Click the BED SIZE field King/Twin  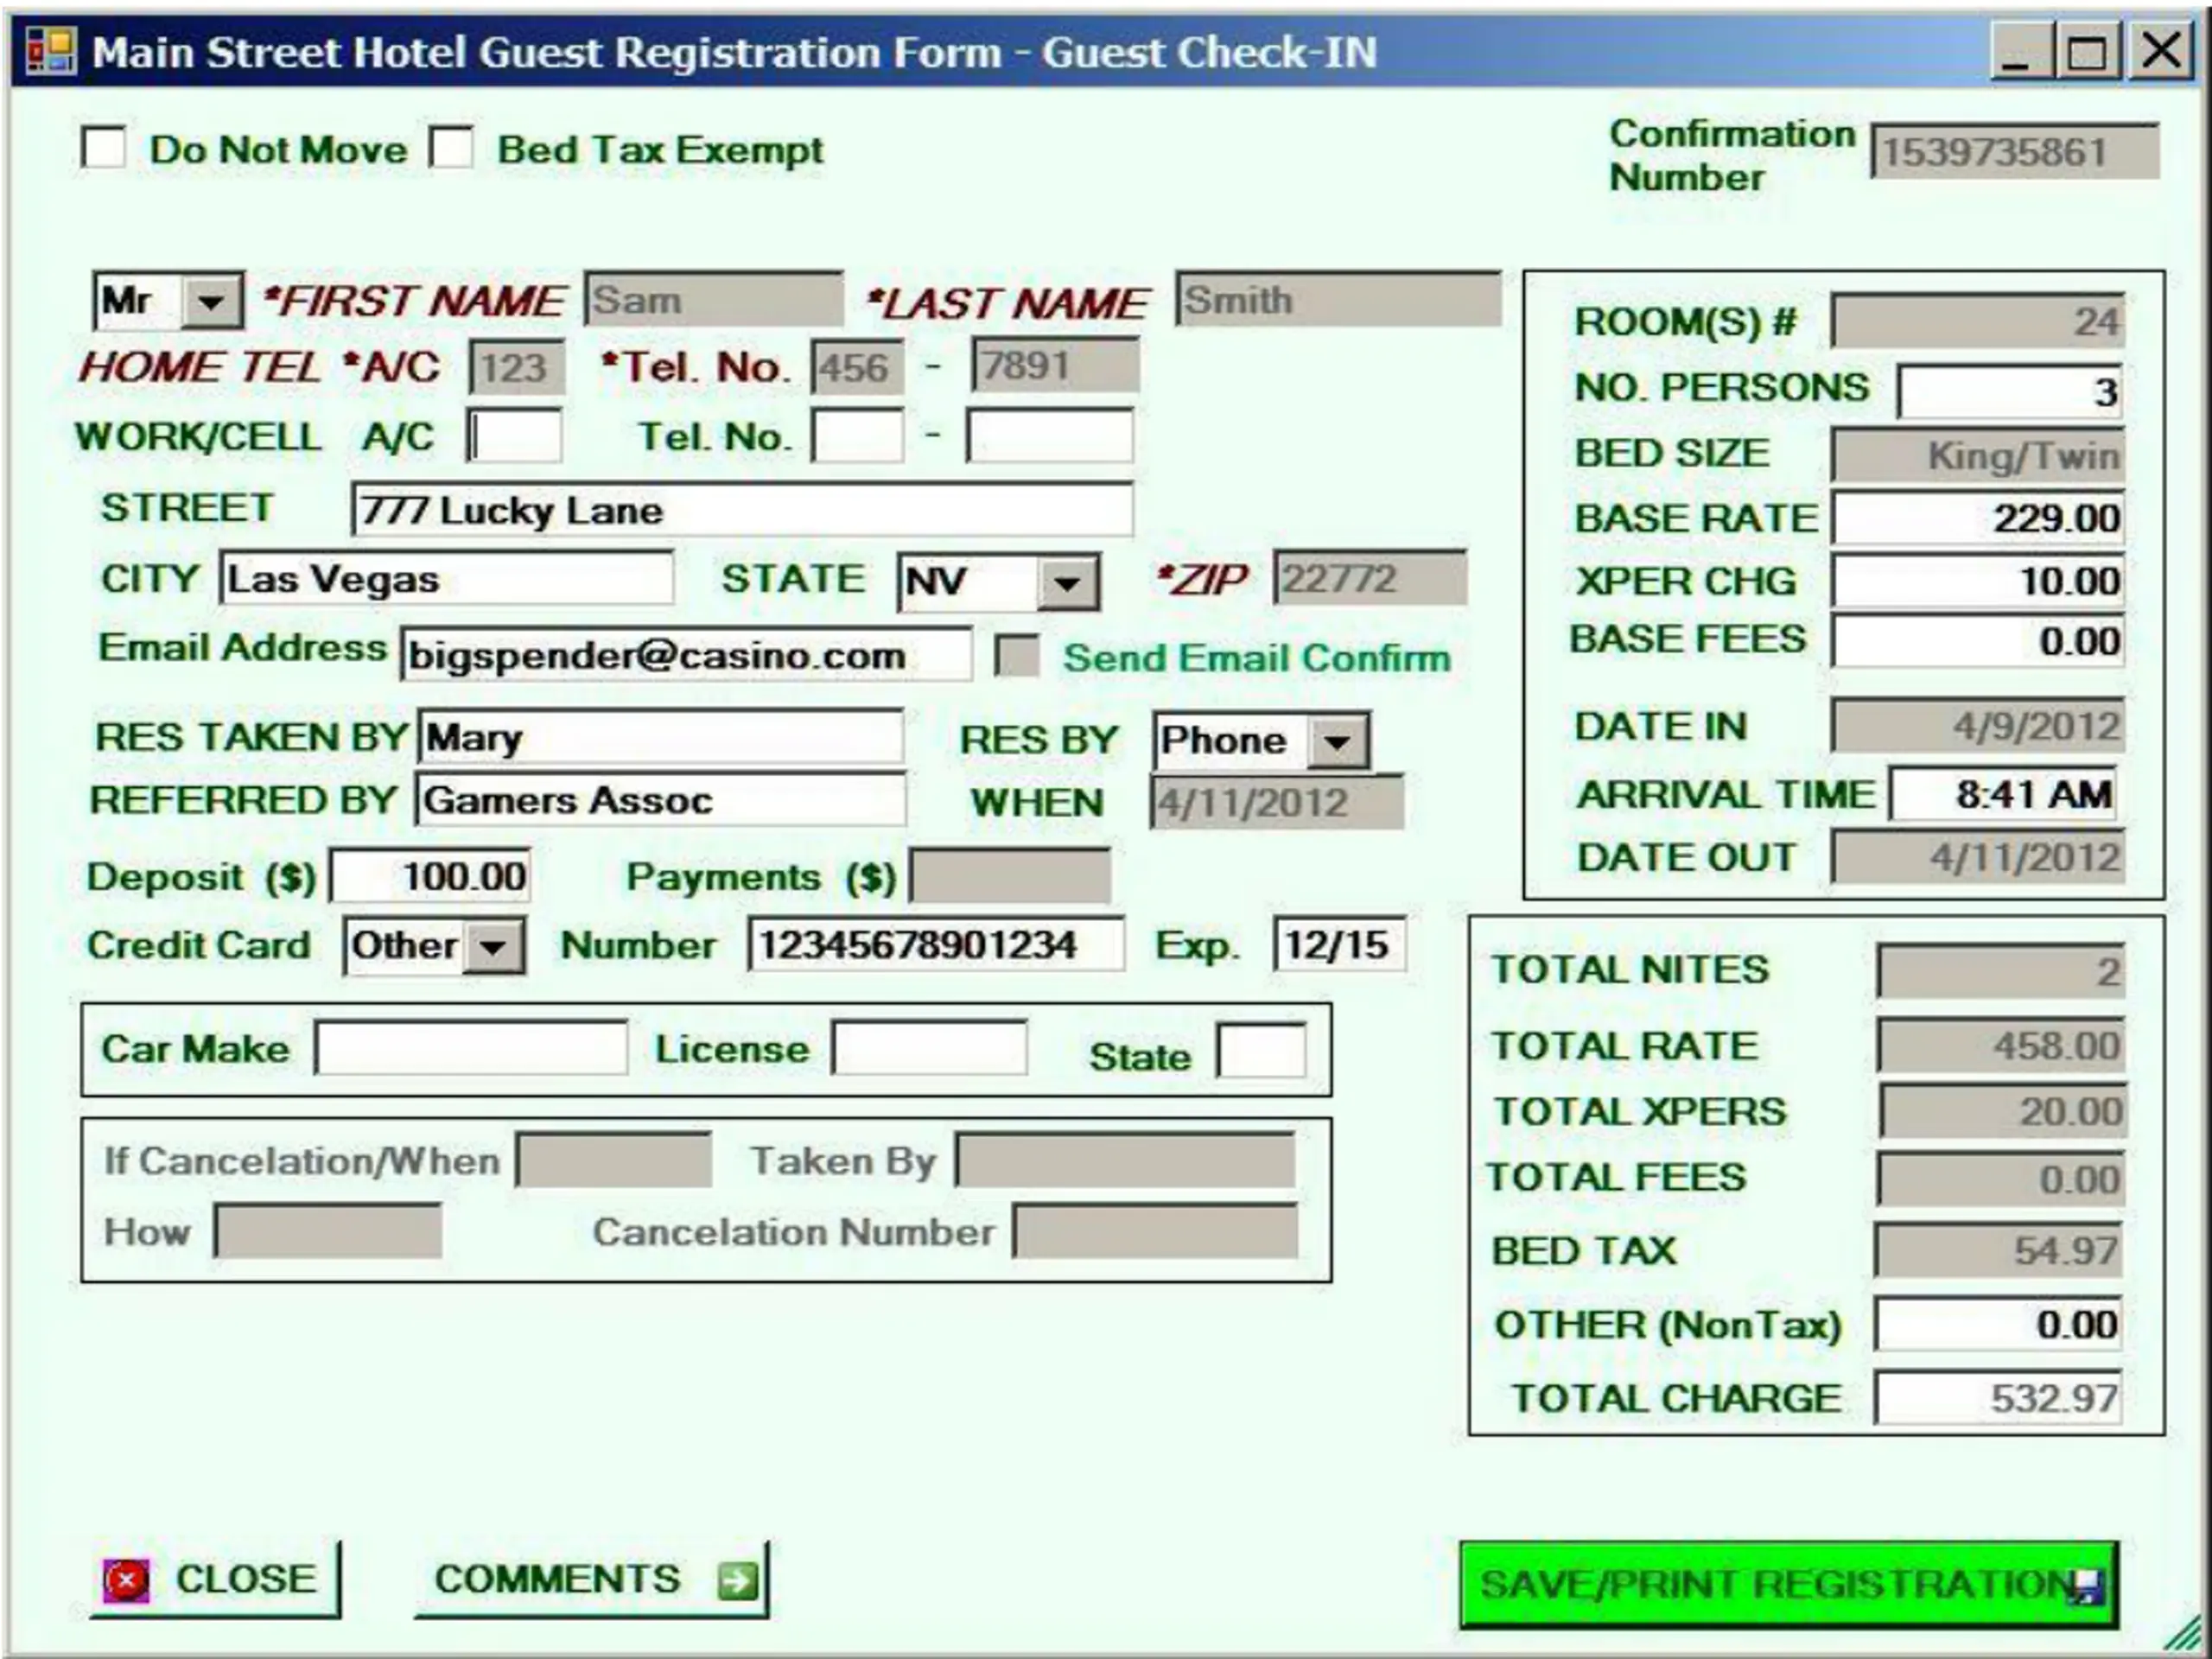click(x=1978, y=455)
